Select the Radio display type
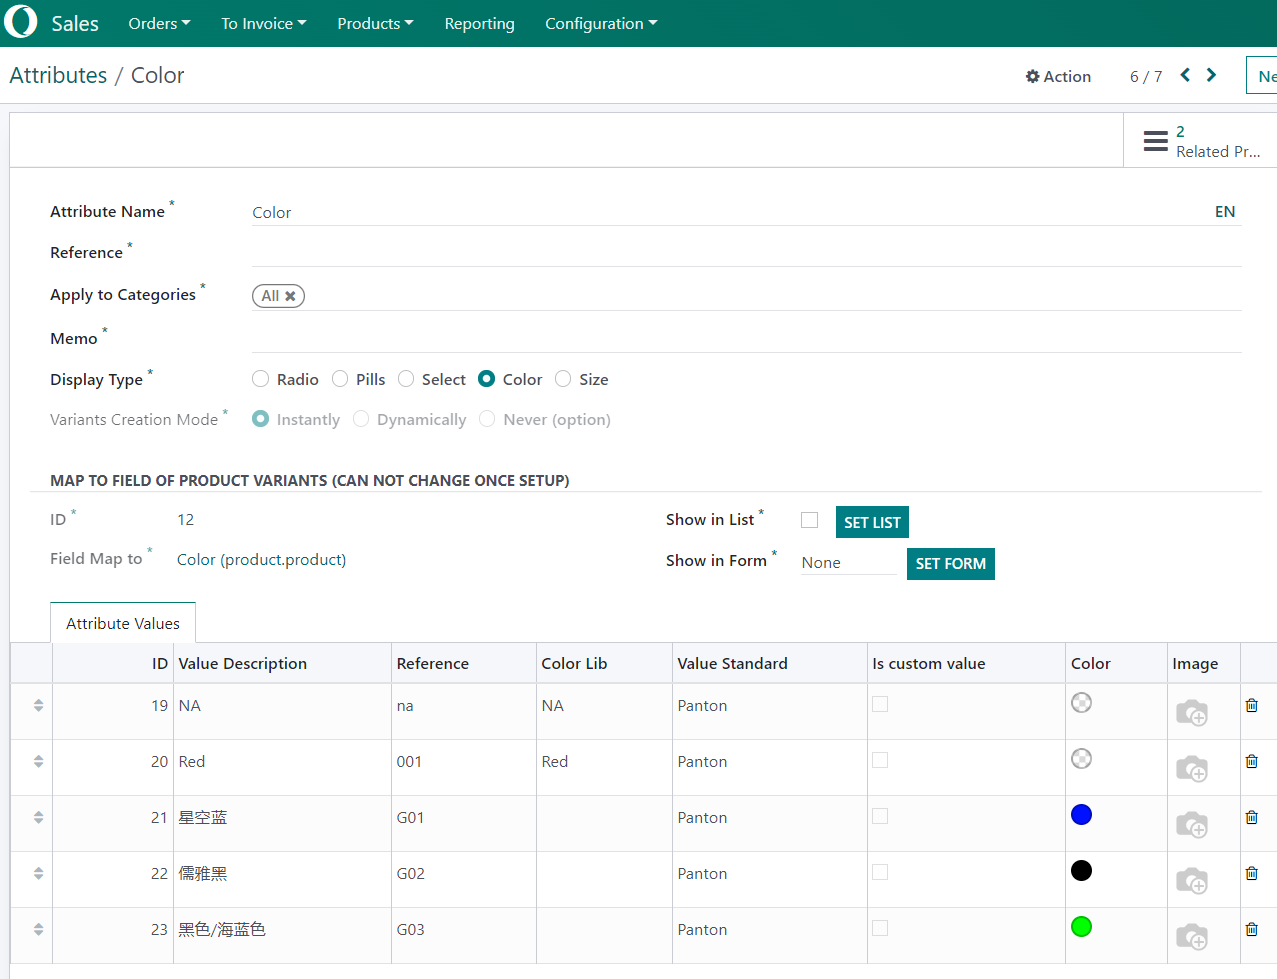 (261, 379)
